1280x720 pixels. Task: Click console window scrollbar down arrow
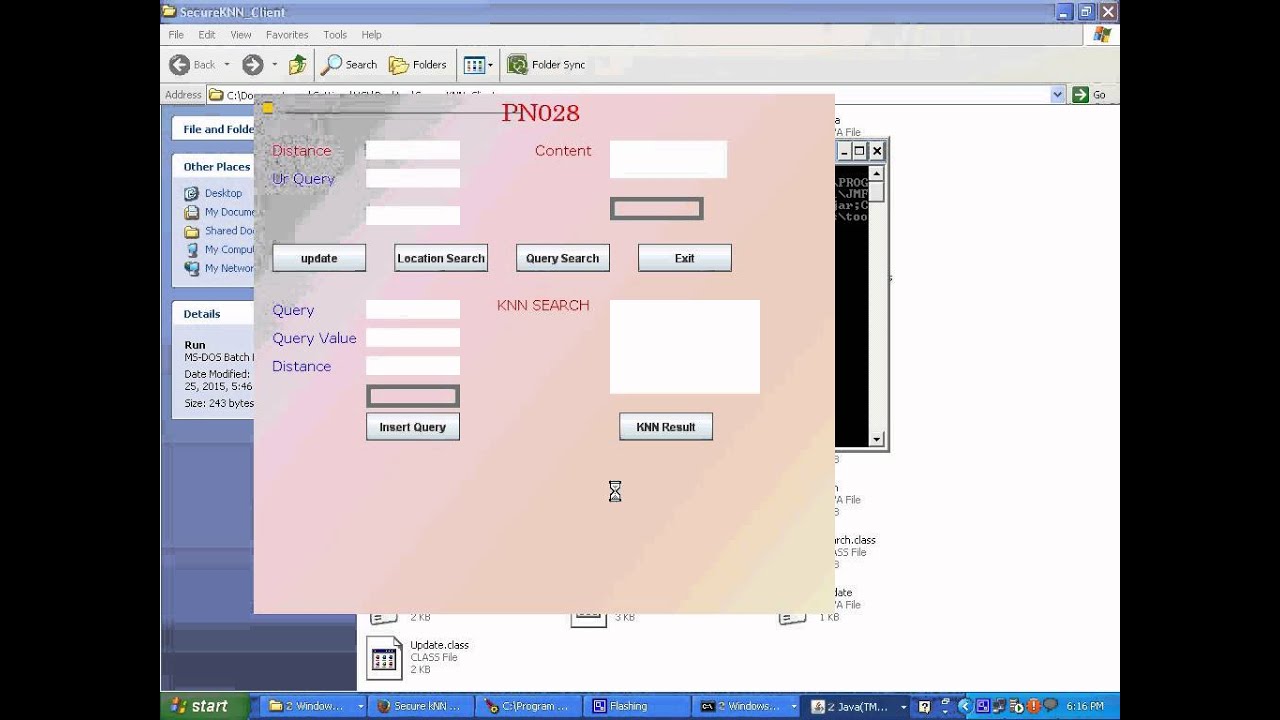click(x=876, y=439)
